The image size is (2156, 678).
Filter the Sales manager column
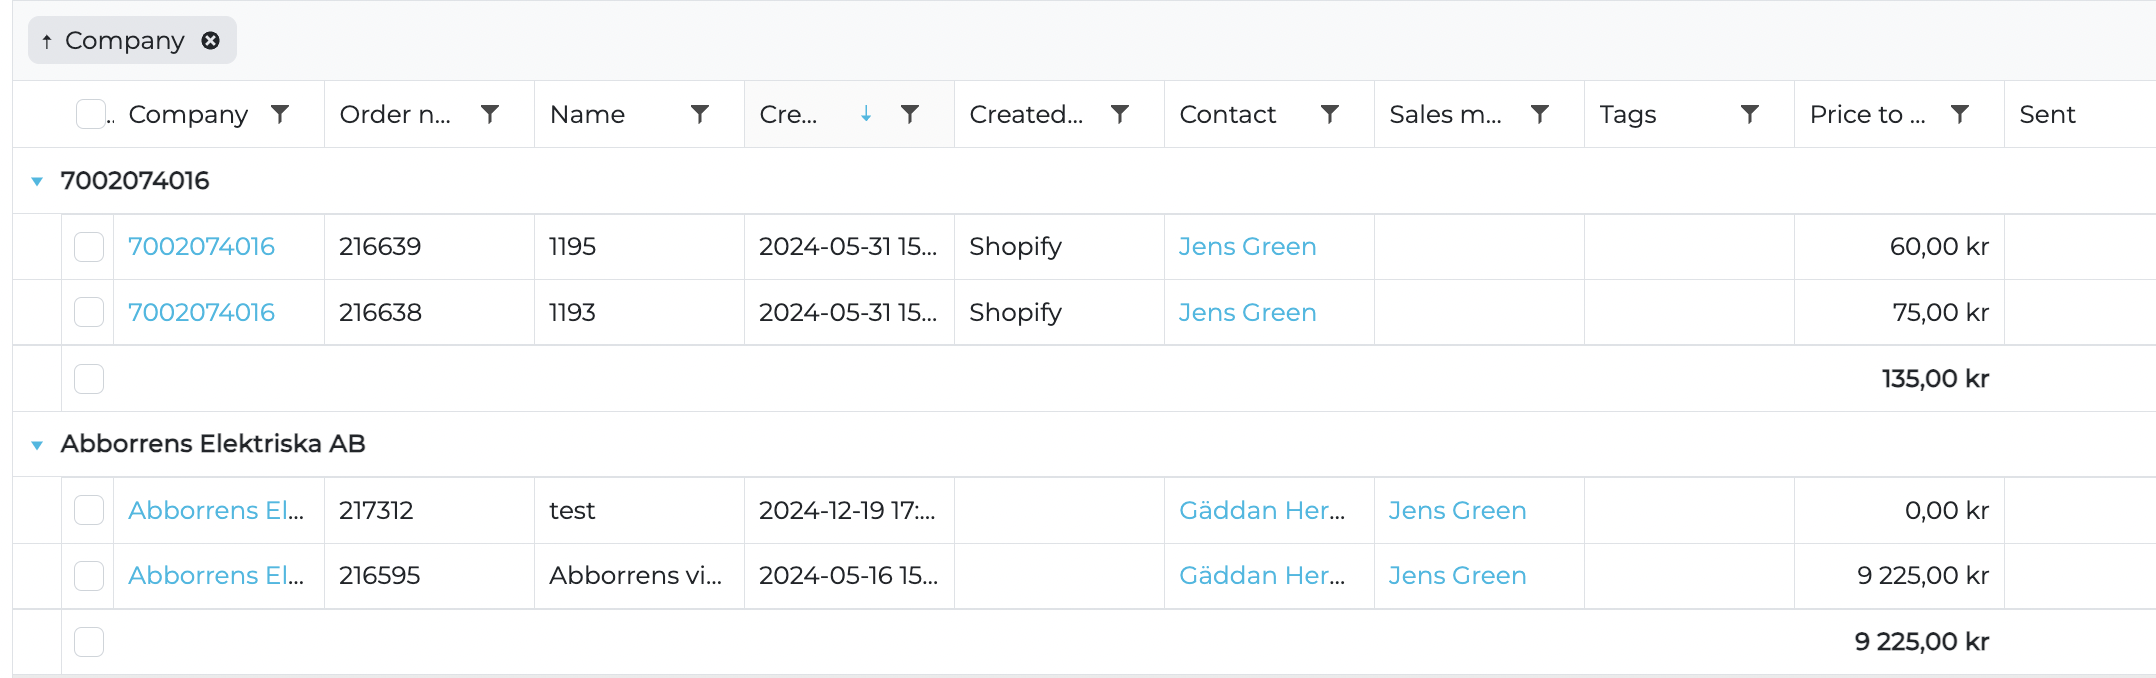tap(1540, 114)
